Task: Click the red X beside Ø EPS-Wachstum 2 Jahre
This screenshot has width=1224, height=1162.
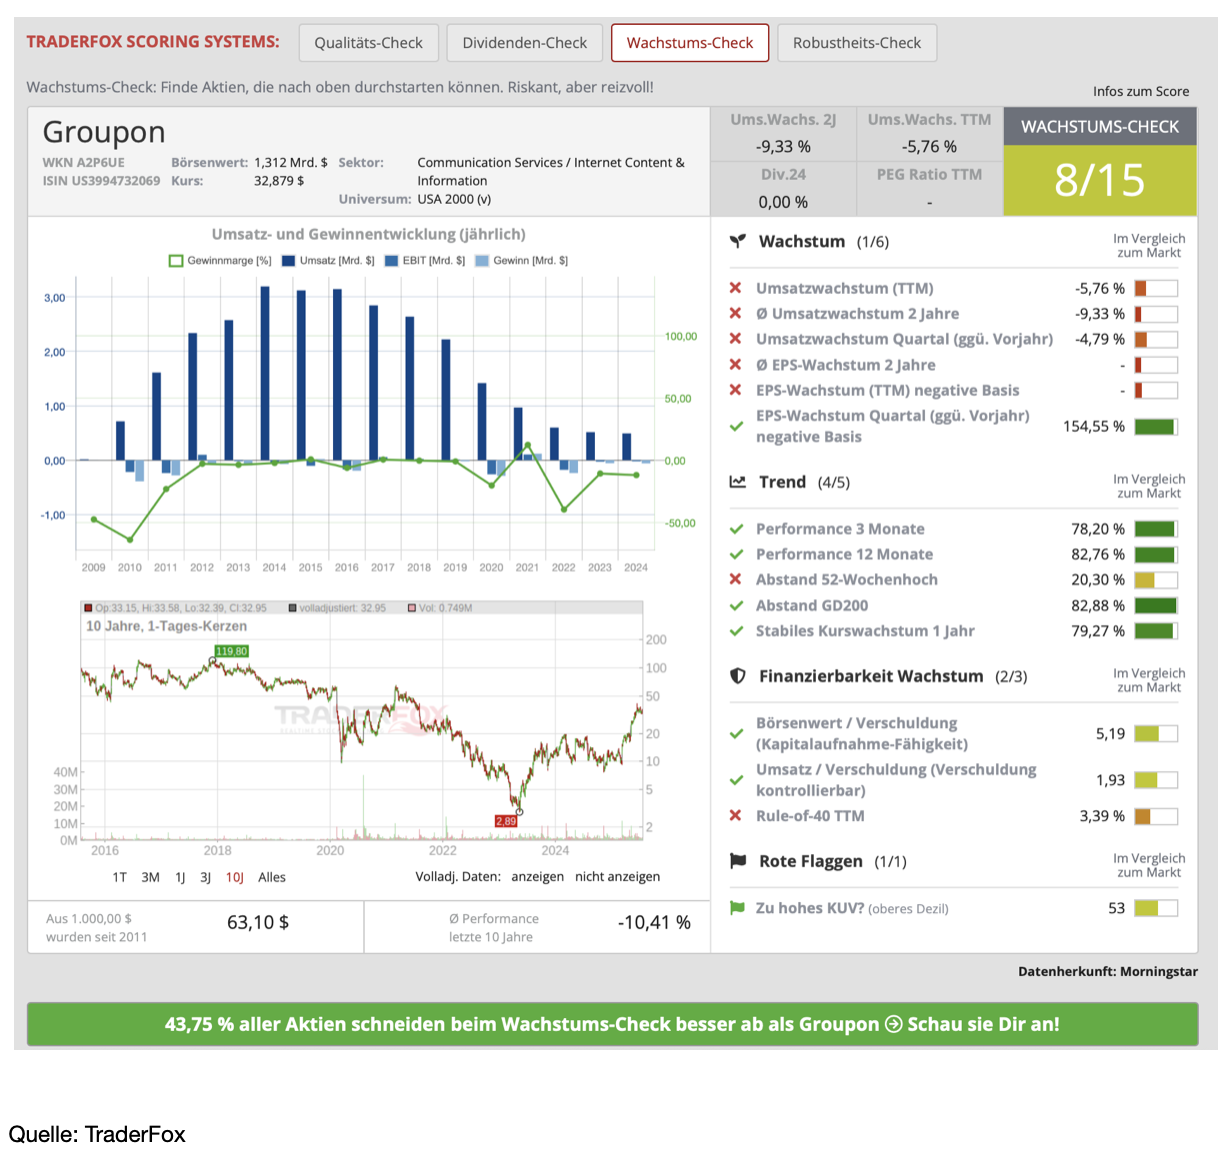Action: tap(736, 365)
